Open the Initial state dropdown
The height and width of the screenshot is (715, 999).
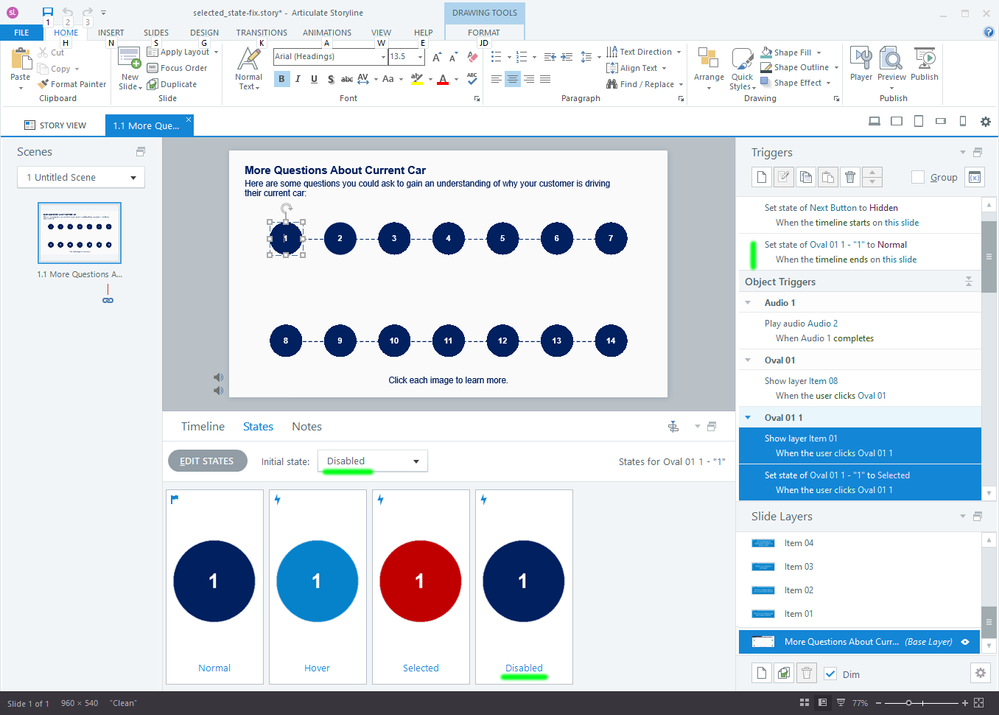[372, 461]
